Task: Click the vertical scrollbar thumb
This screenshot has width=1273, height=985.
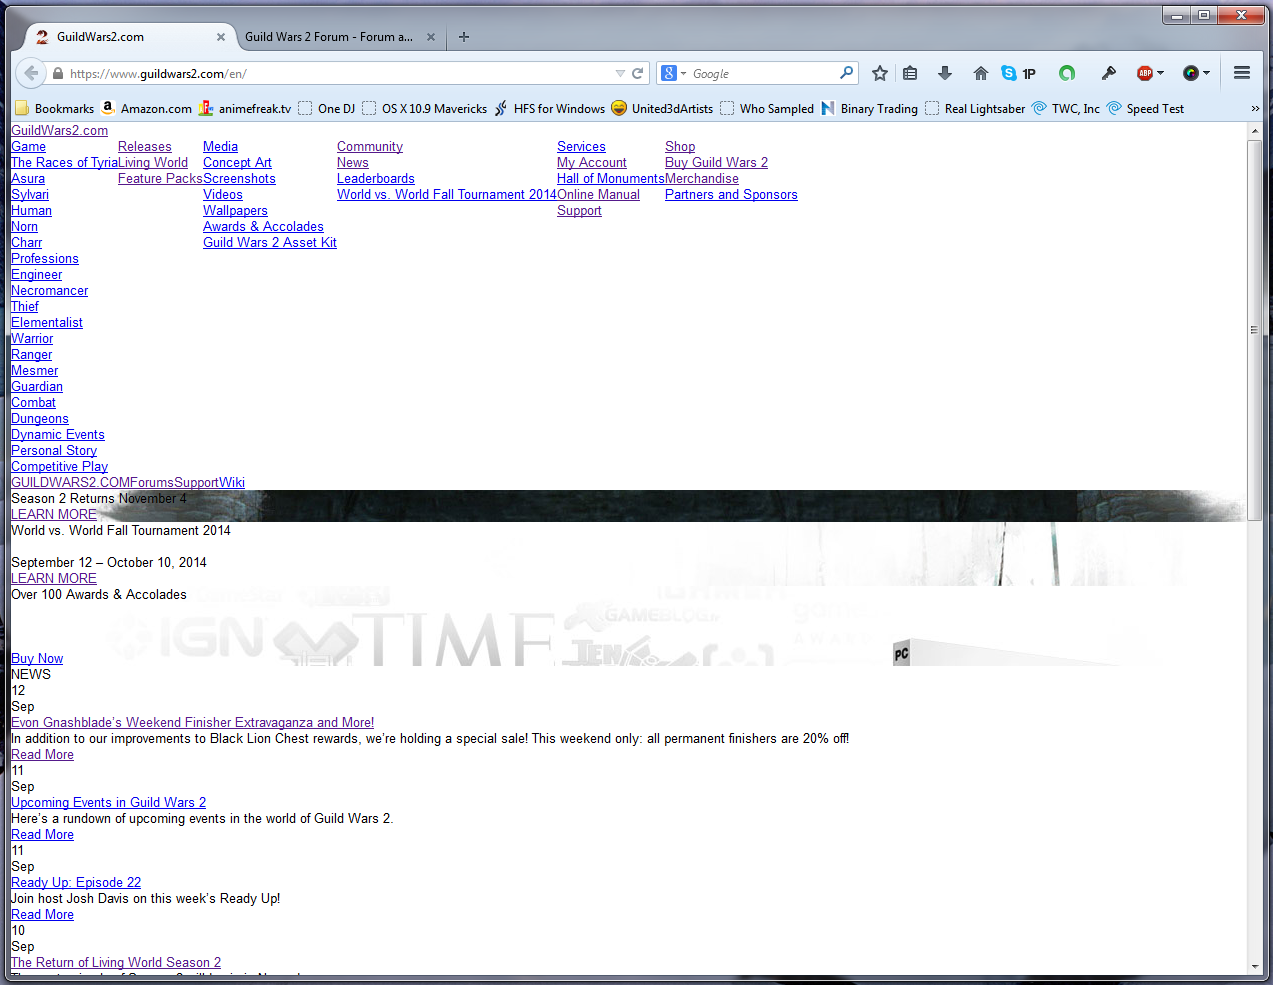Action: pos(1255,330)
